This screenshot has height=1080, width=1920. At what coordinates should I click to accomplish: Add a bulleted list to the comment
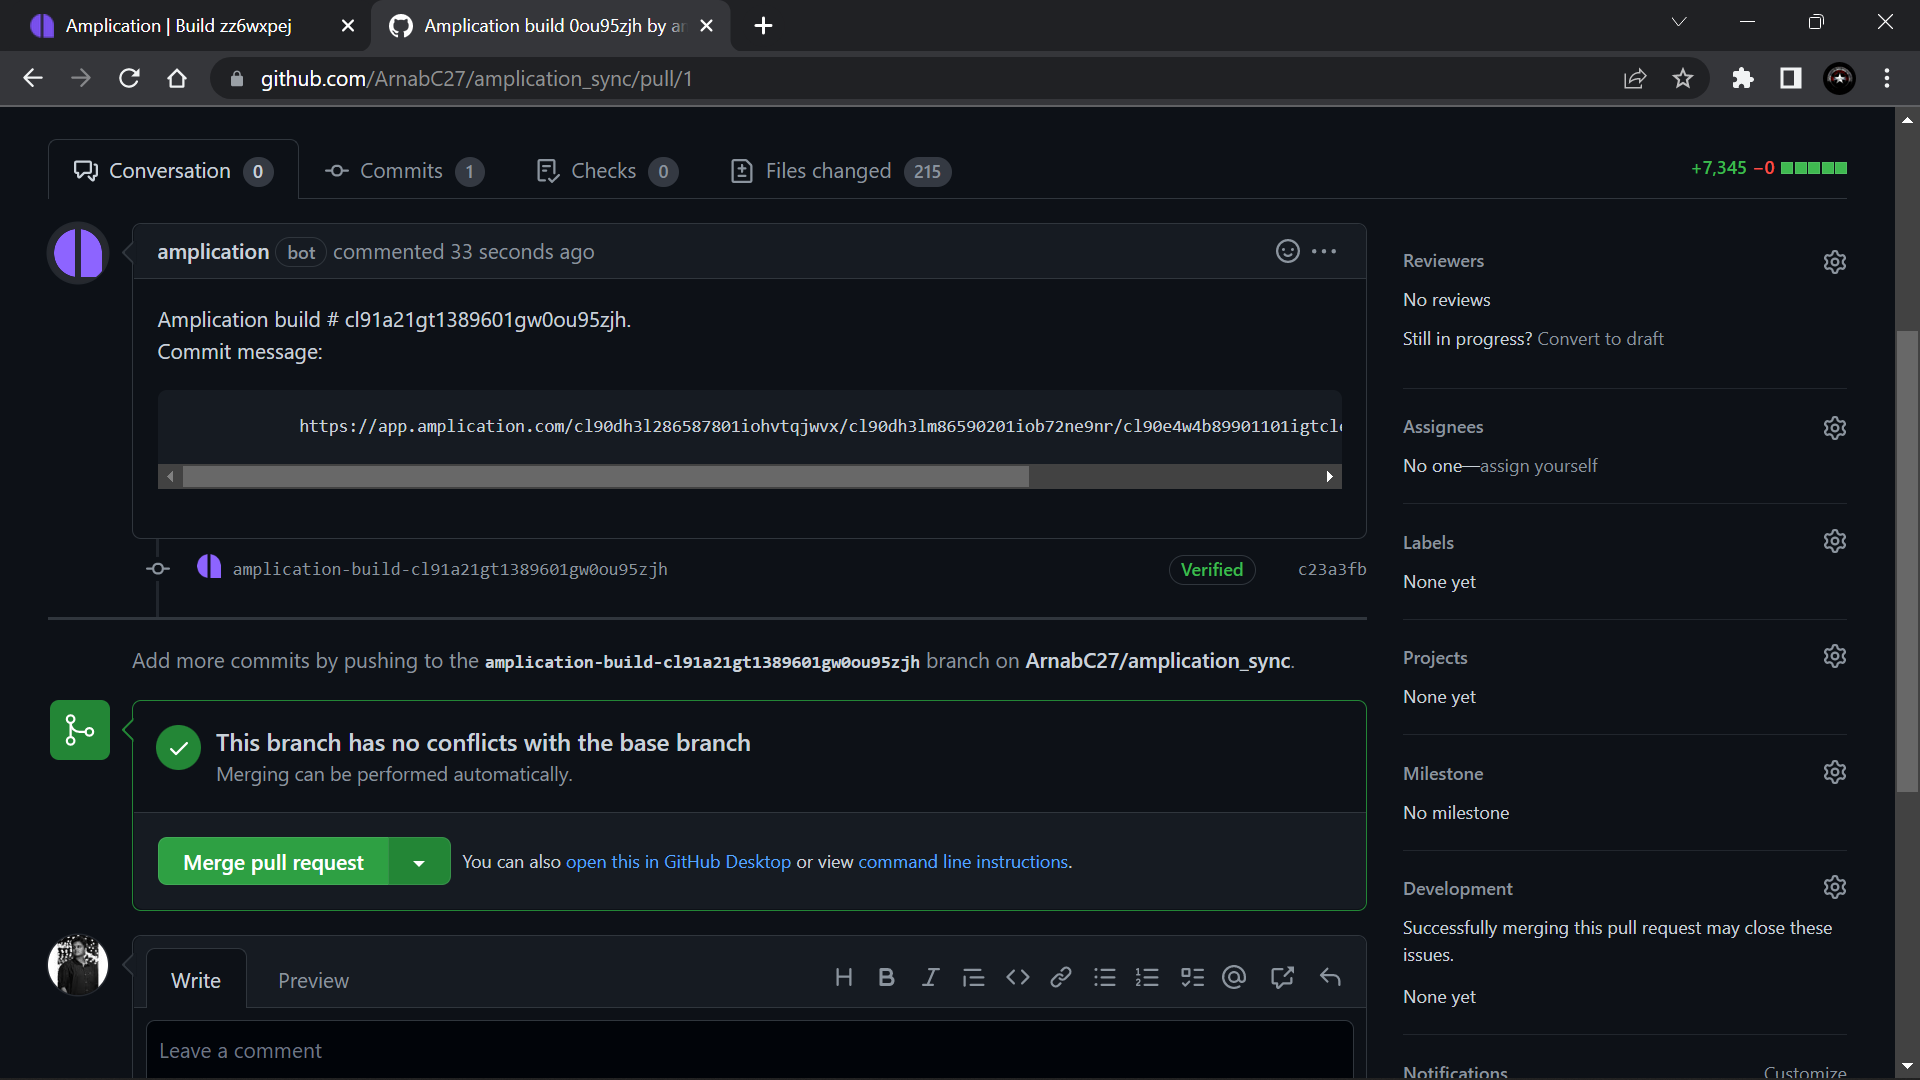click(x=1104, y=977)
